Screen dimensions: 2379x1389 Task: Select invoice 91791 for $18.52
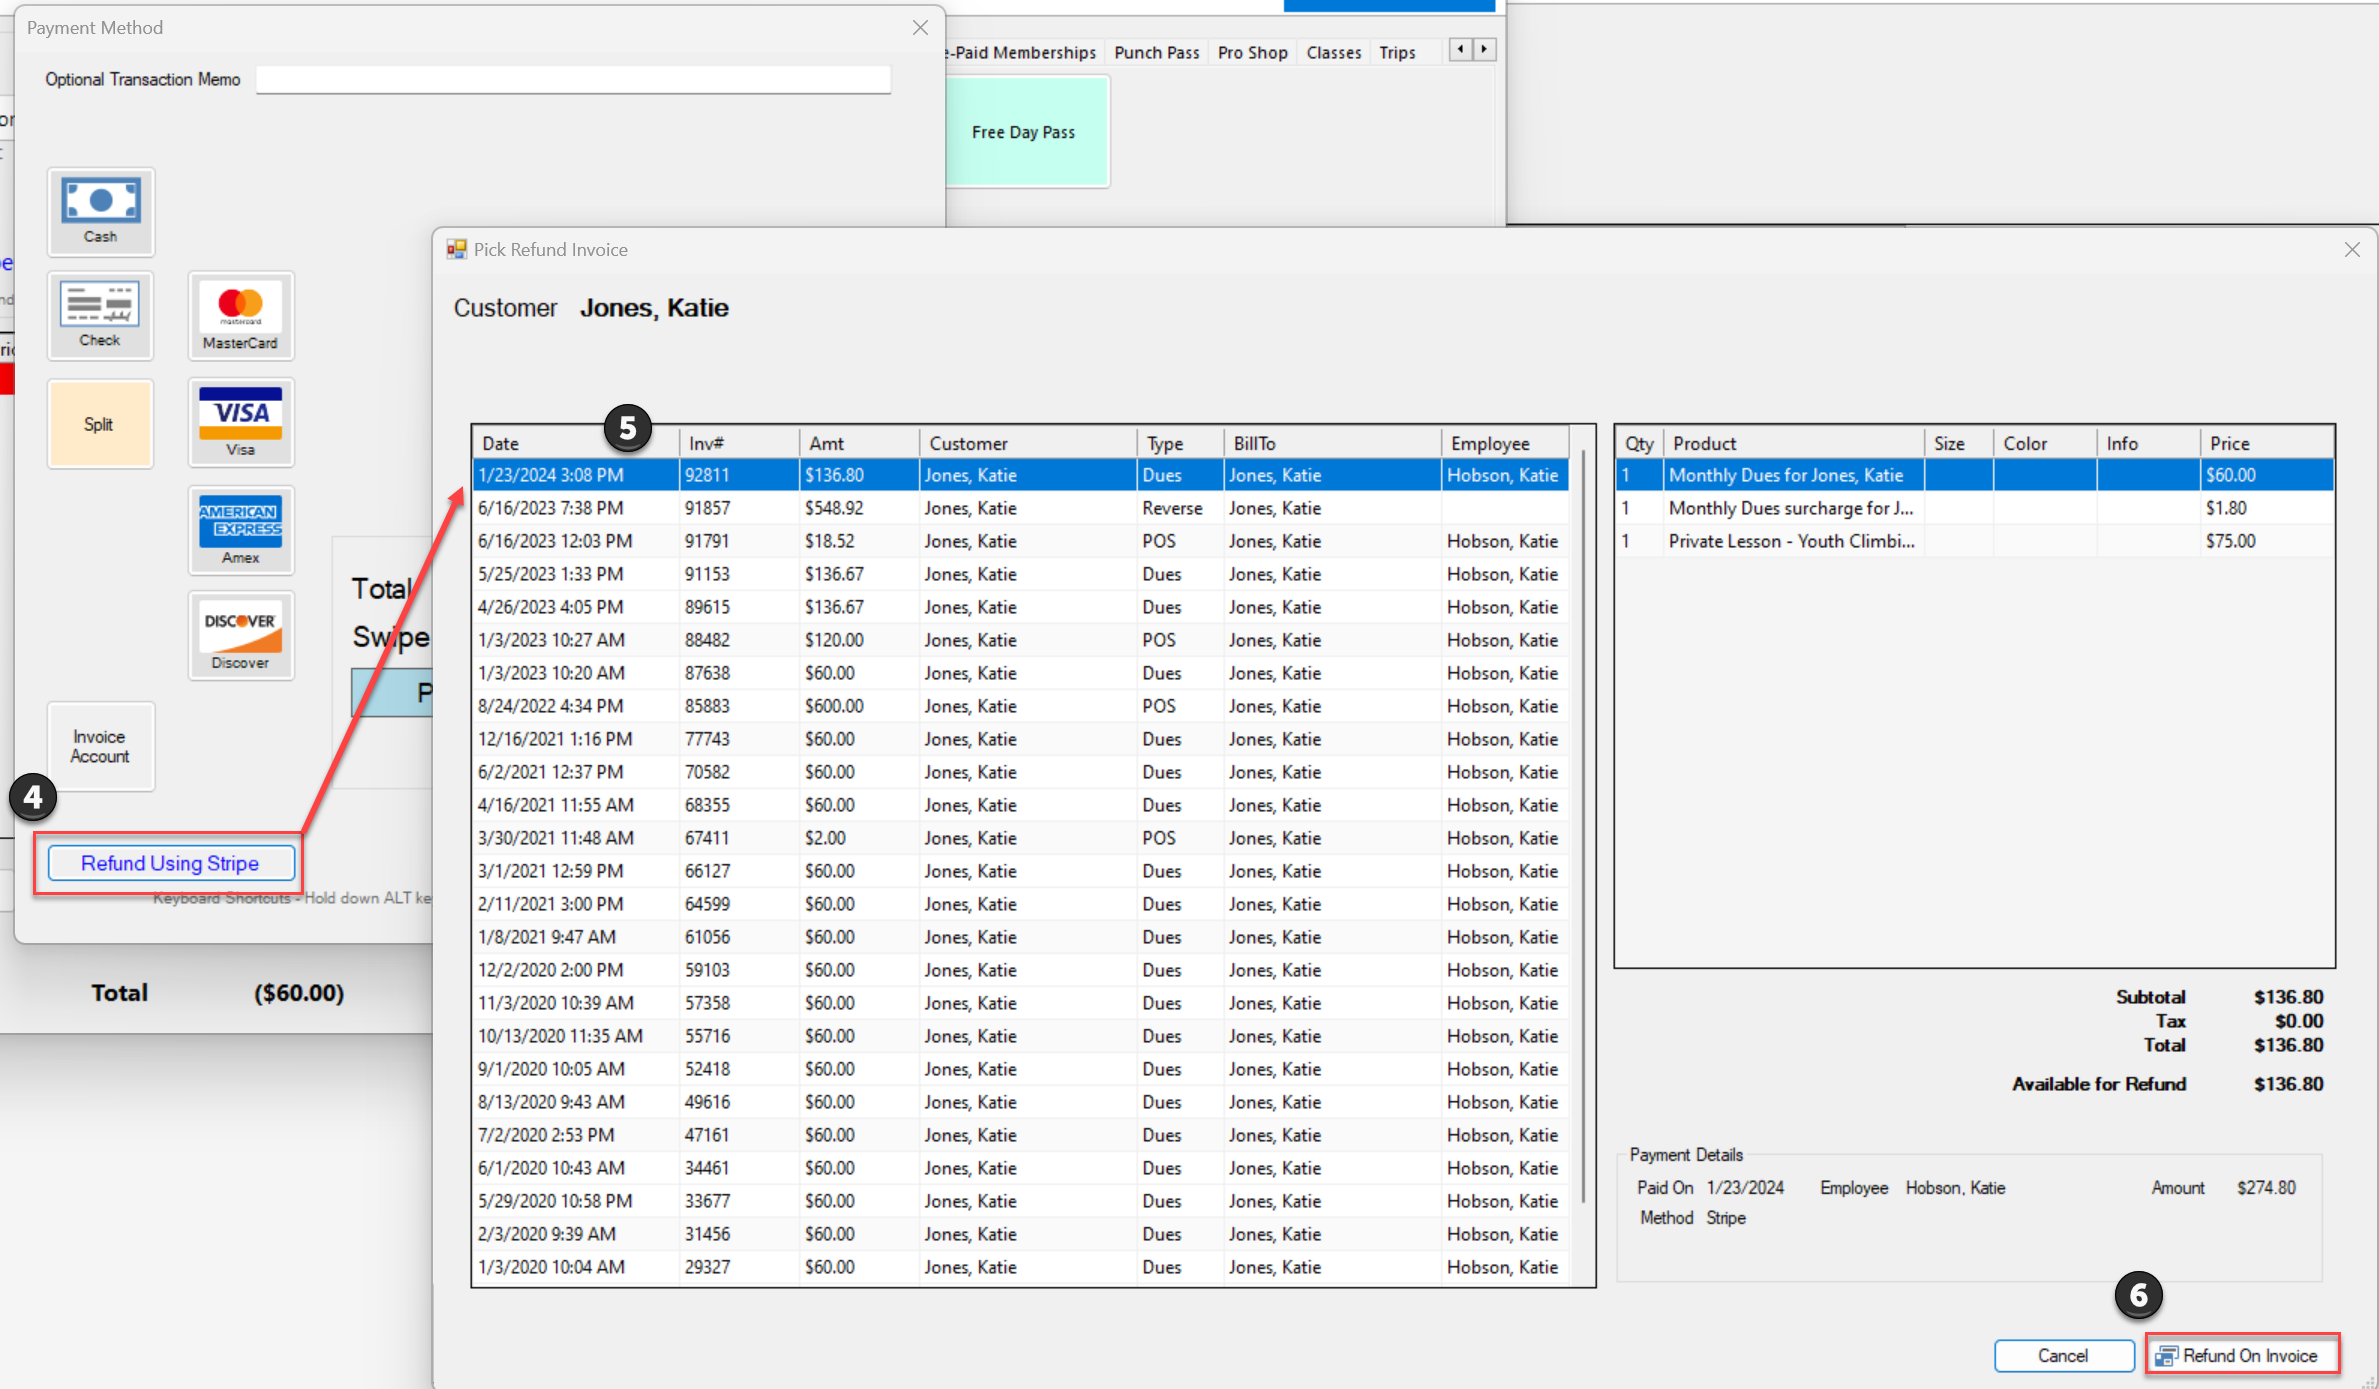1021,541
